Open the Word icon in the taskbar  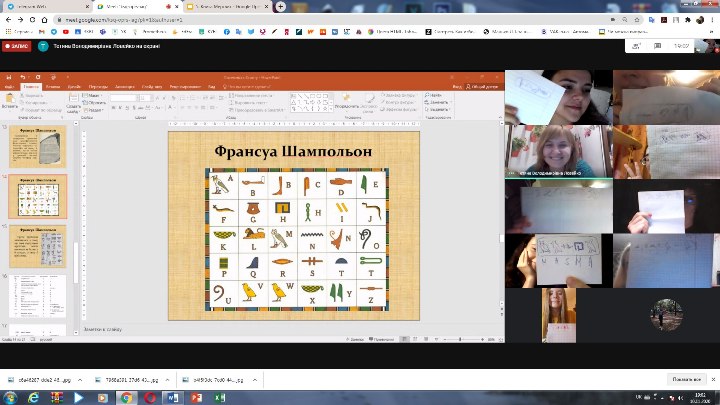pos(173,397)
